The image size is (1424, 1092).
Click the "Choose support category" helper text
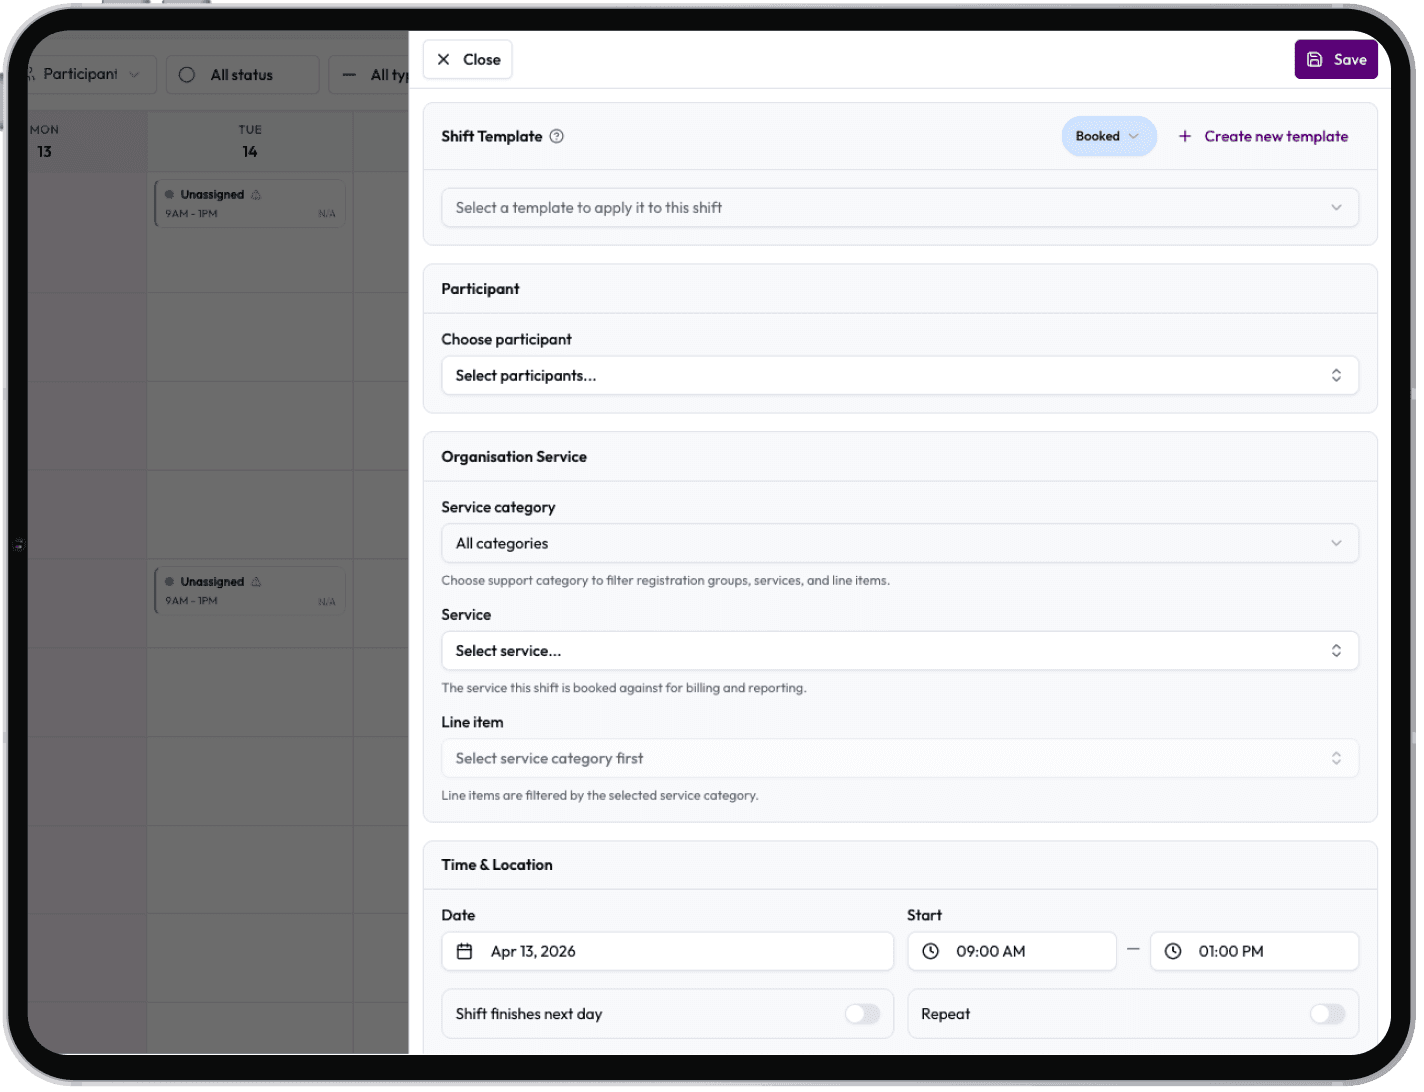pyautogui.click(x=666, y=581)
